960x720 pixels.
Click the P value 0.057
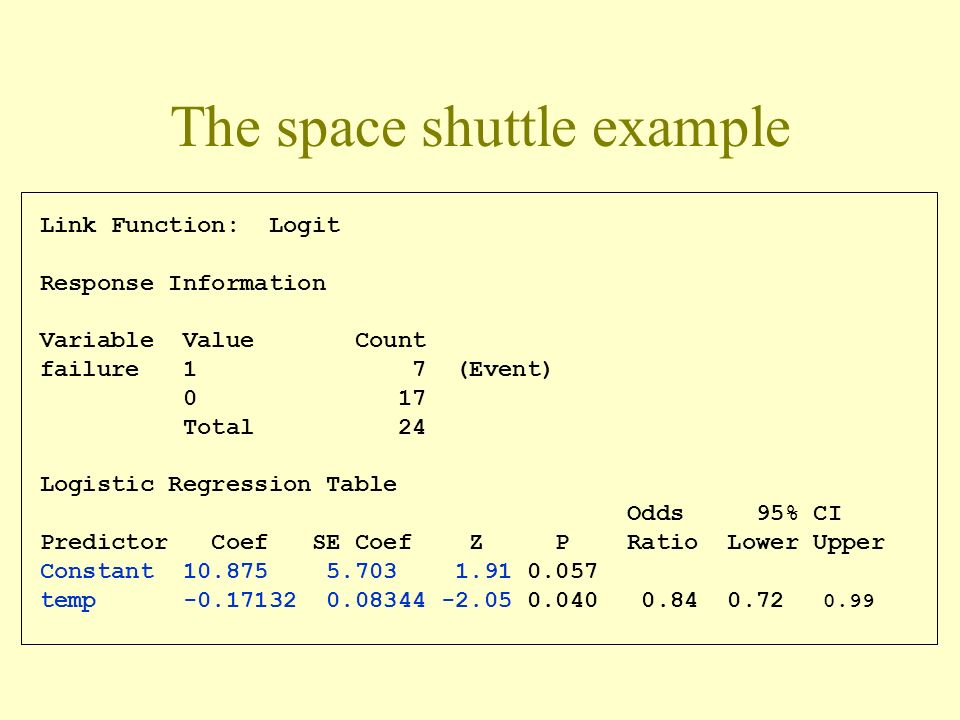tap(562, 571)
